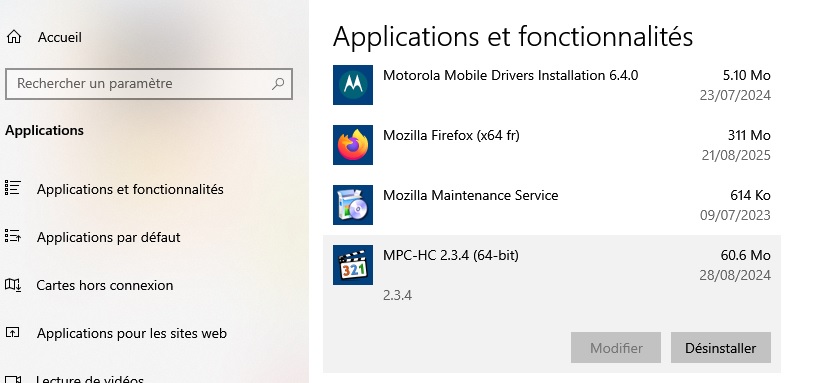Click the Applications pour les sites web icon
Image resolution: width=816 pixels, height=383 pixels.
point(12,333)
